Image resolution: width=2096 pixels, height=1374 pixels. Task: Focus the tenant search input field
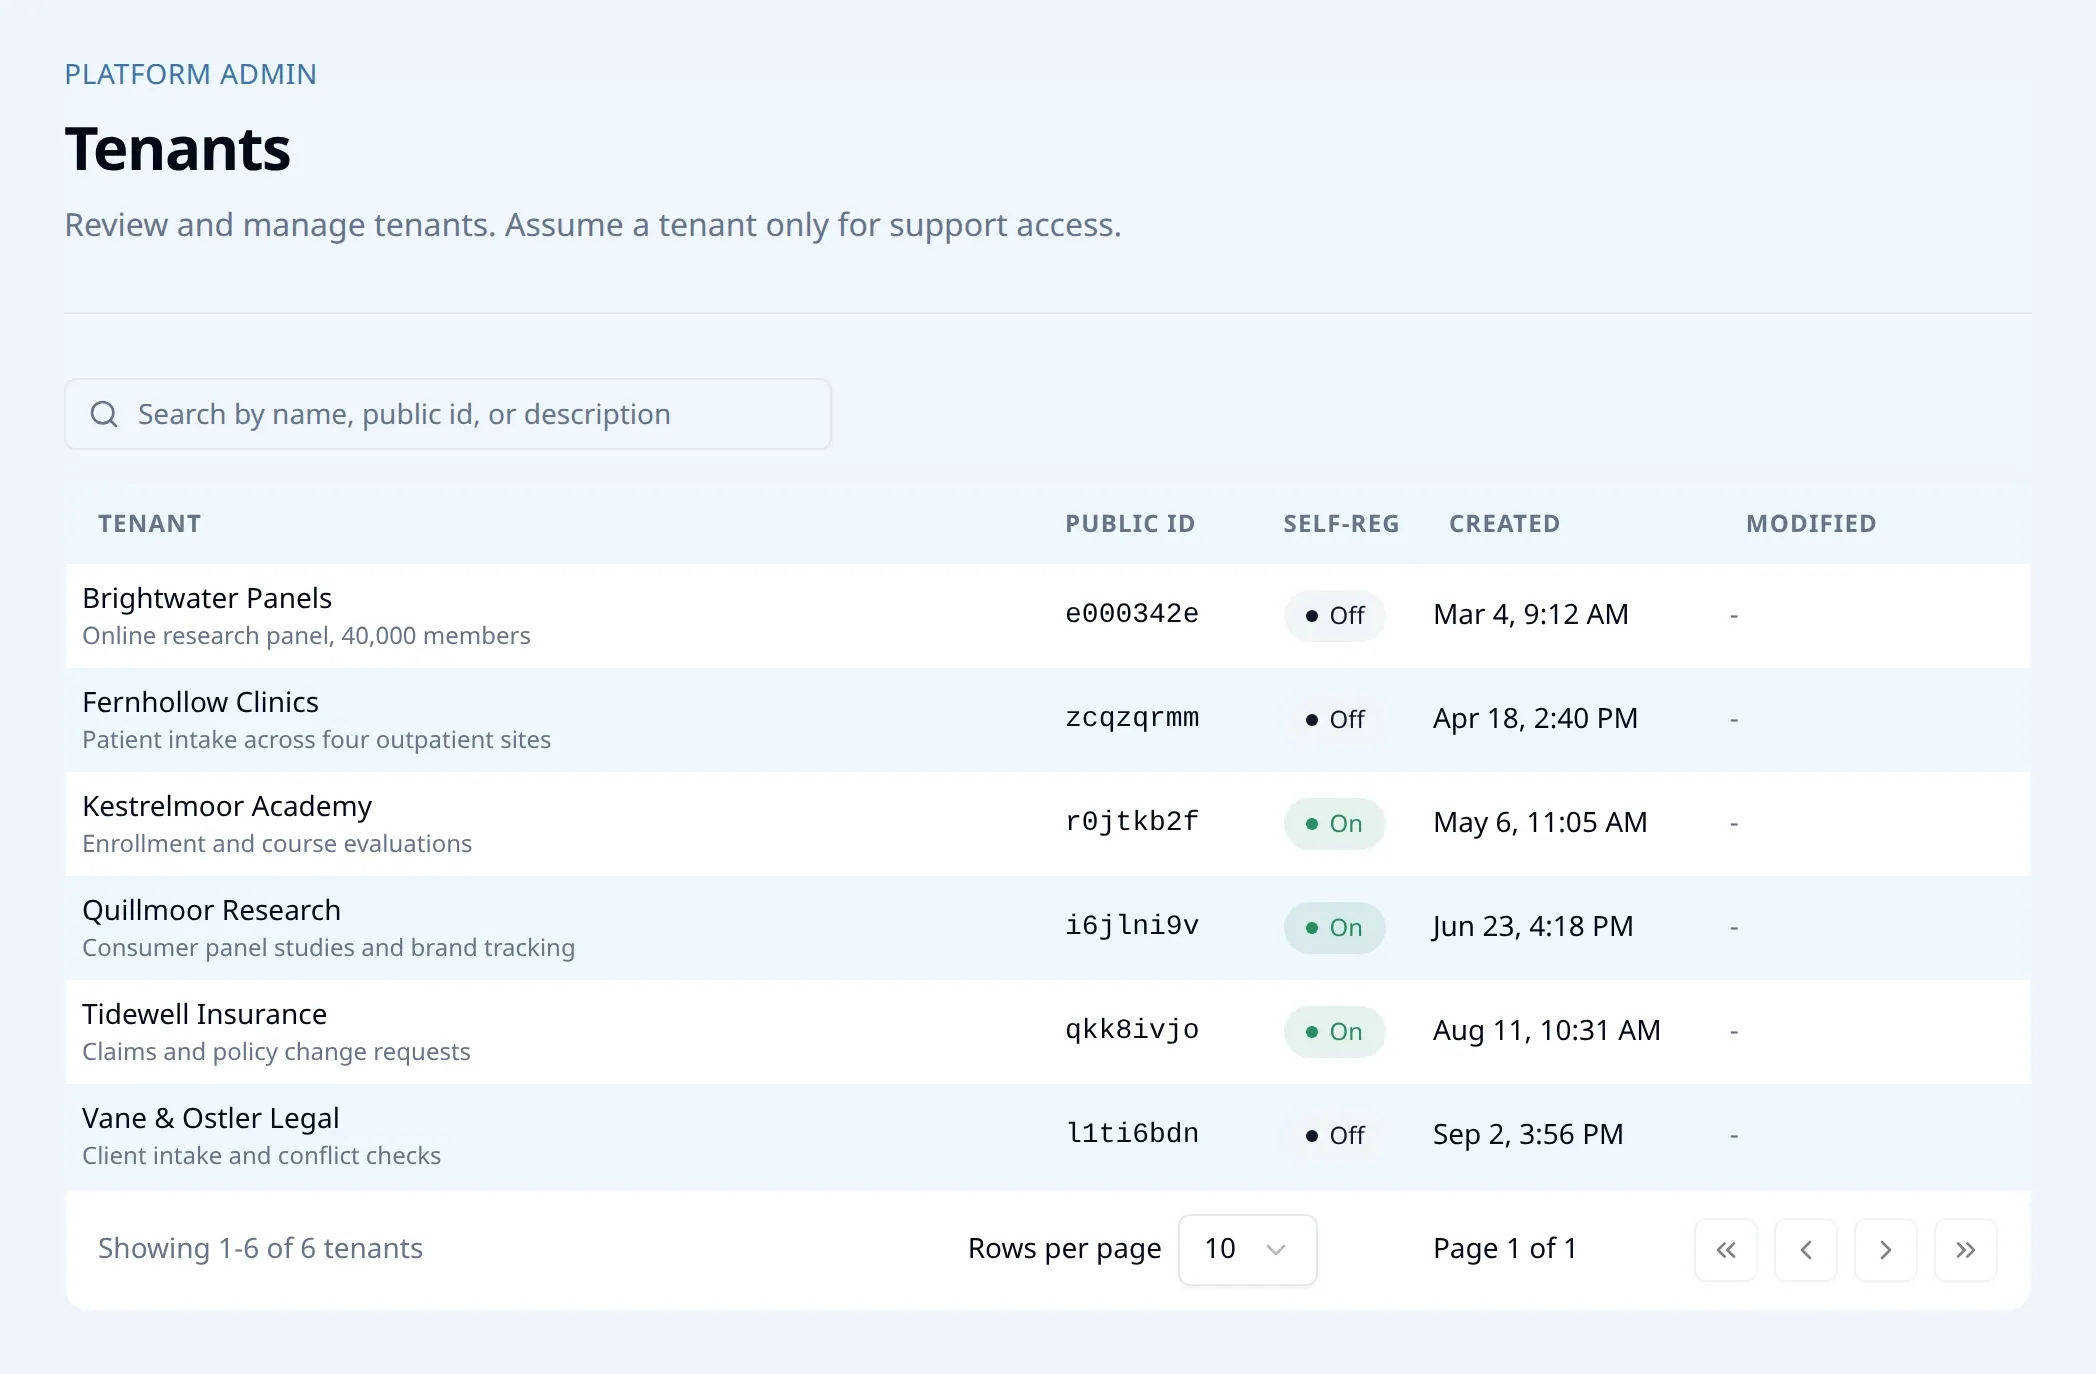(x=448, y=414)
